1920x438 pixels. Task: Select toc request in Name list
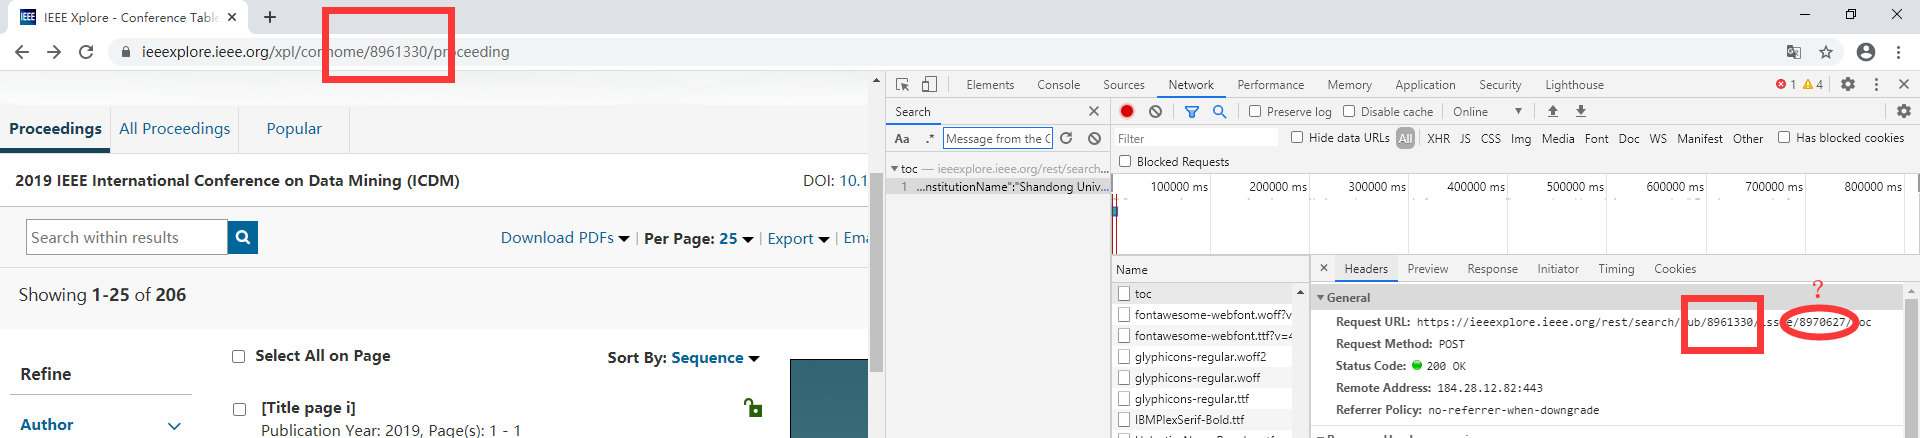coord(1142,293)
